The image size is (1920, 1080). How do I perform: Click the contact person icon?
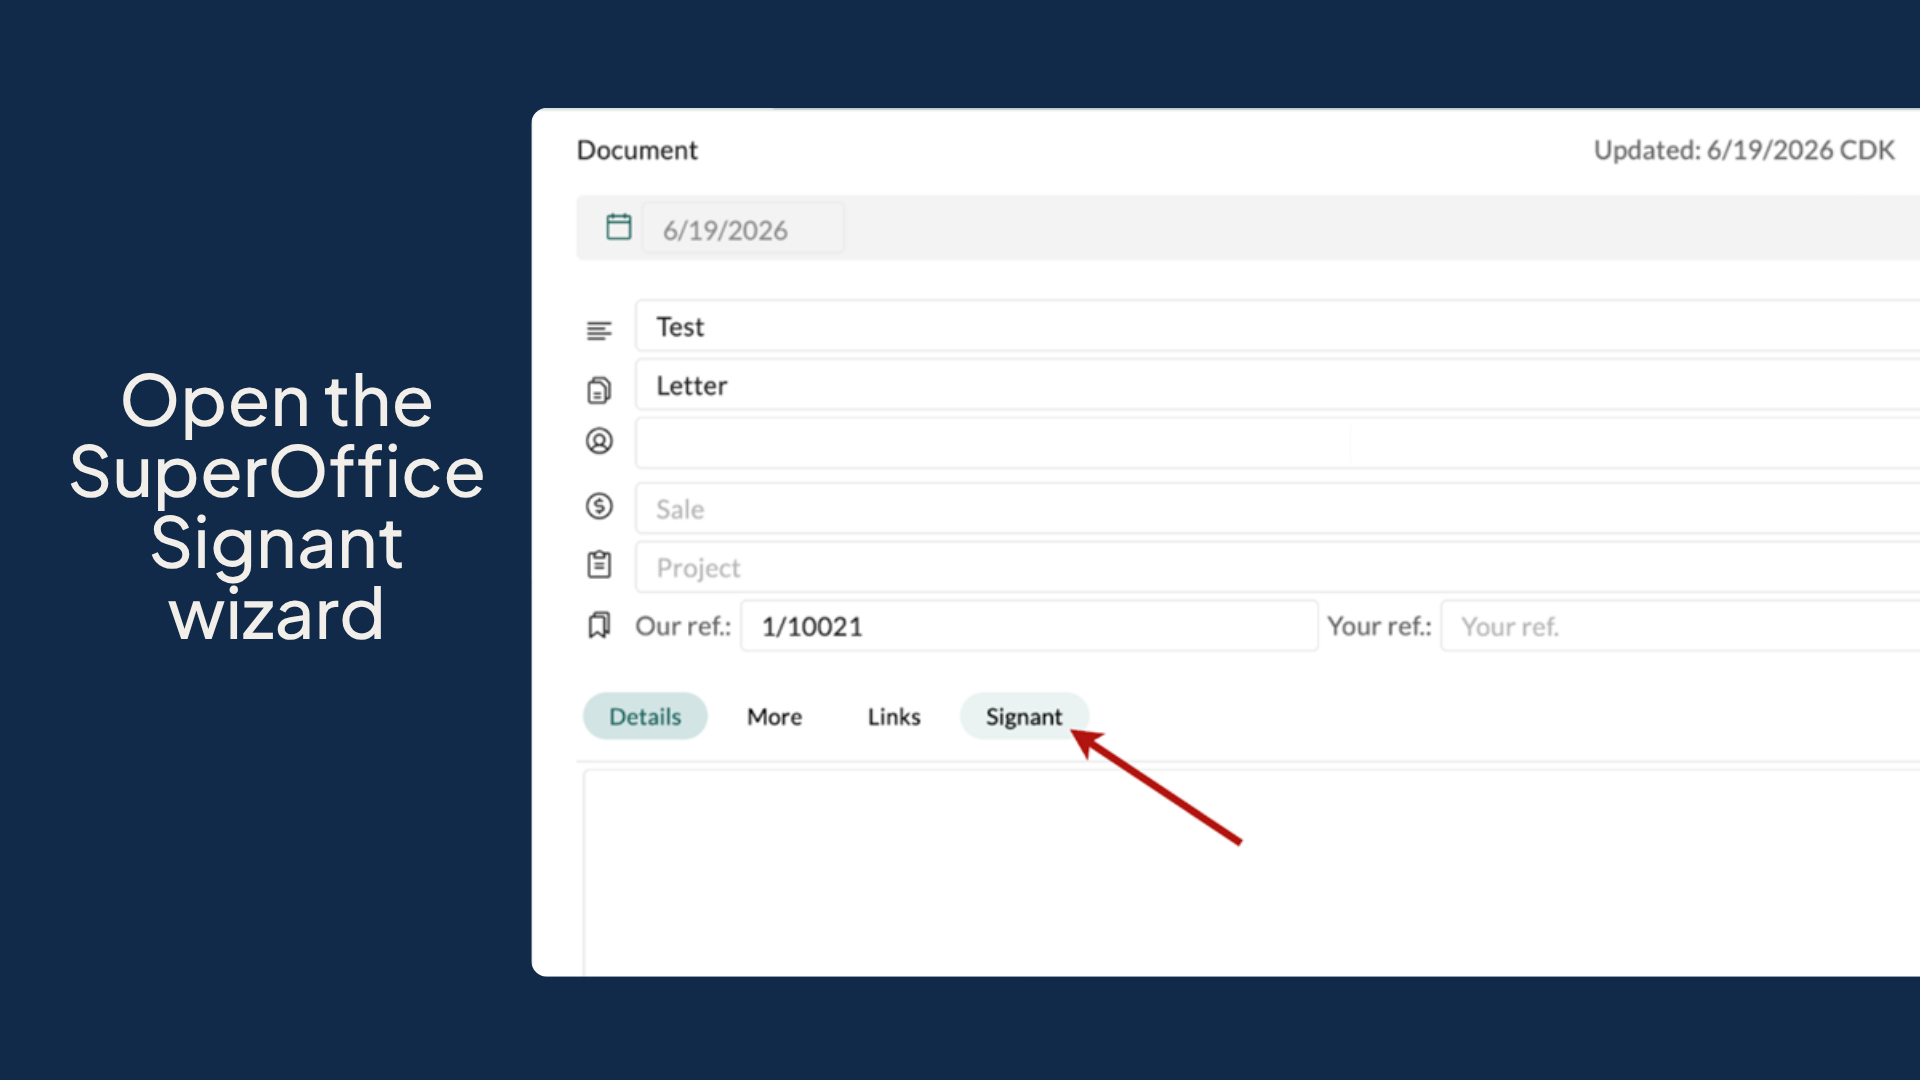click(x=599, y=440)
